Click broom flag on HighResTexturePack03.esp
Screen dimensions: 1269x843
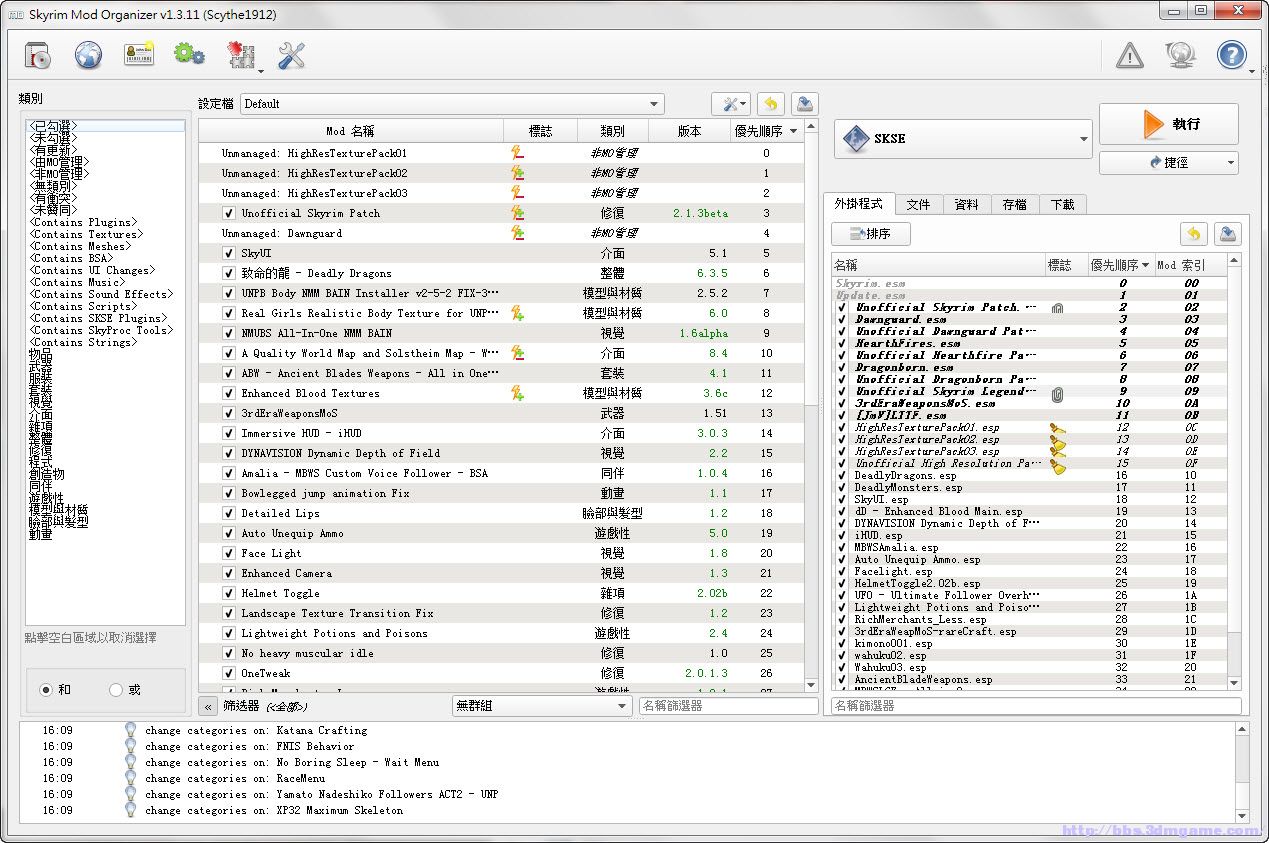coord(1057,452)
